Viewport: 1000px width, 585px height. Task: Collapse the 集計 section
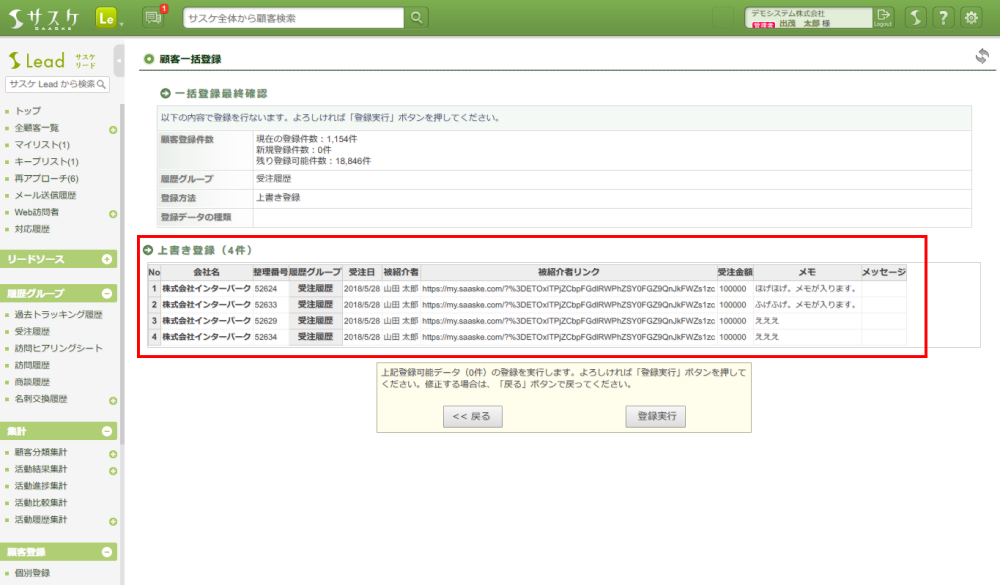tap(107, 431)
